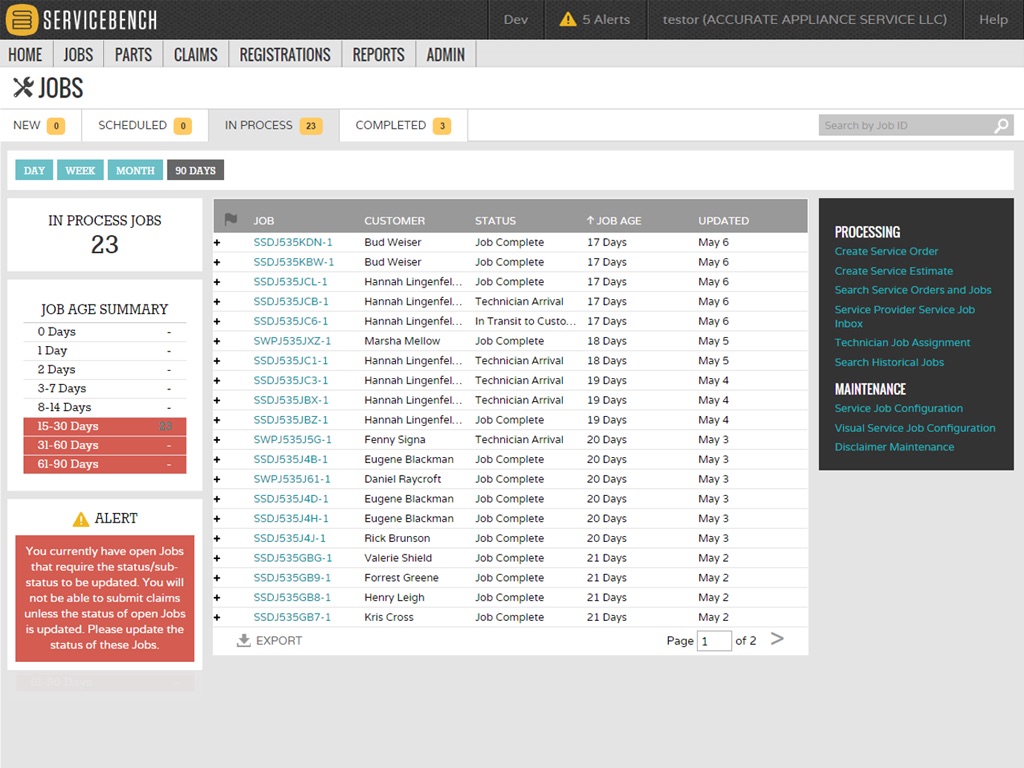
Task: Expand the SSDJ535GB7-1 job row
Action: 217,617
